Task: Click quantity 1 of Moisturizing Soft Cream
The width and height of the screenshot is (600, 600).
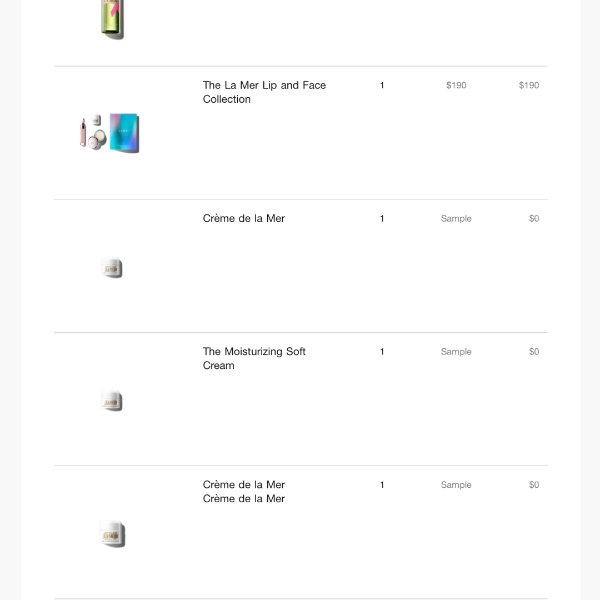Action: [382, 351]
